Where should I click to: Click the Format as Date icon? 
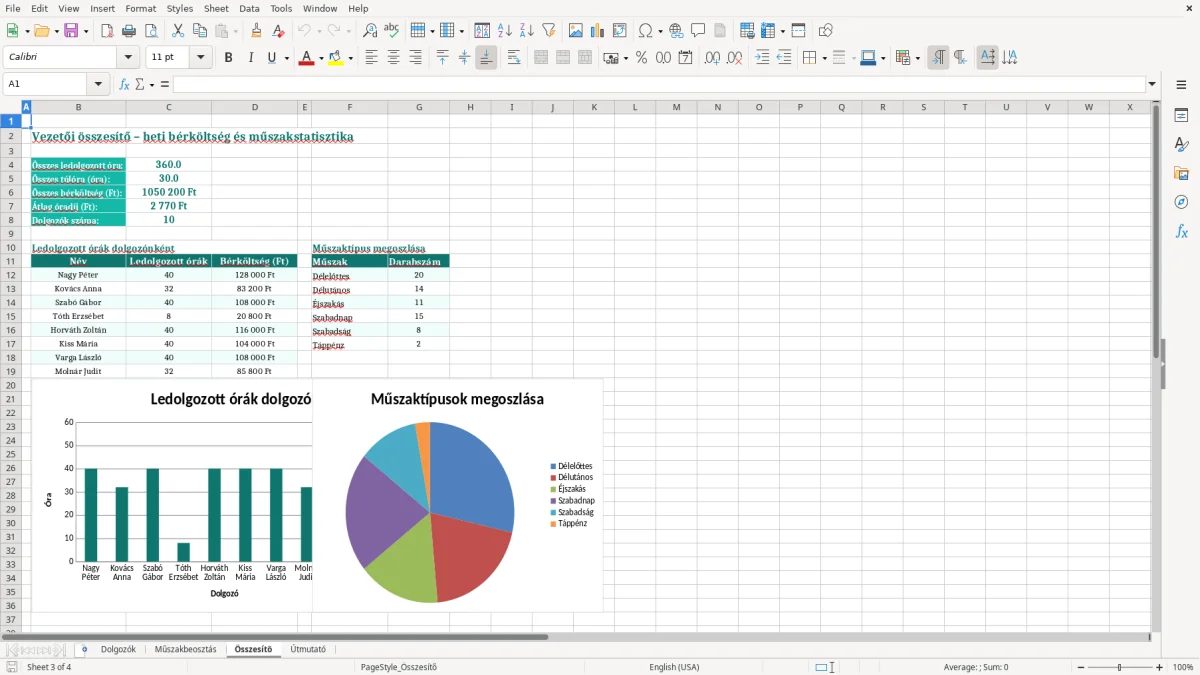(x=686, y=58)
